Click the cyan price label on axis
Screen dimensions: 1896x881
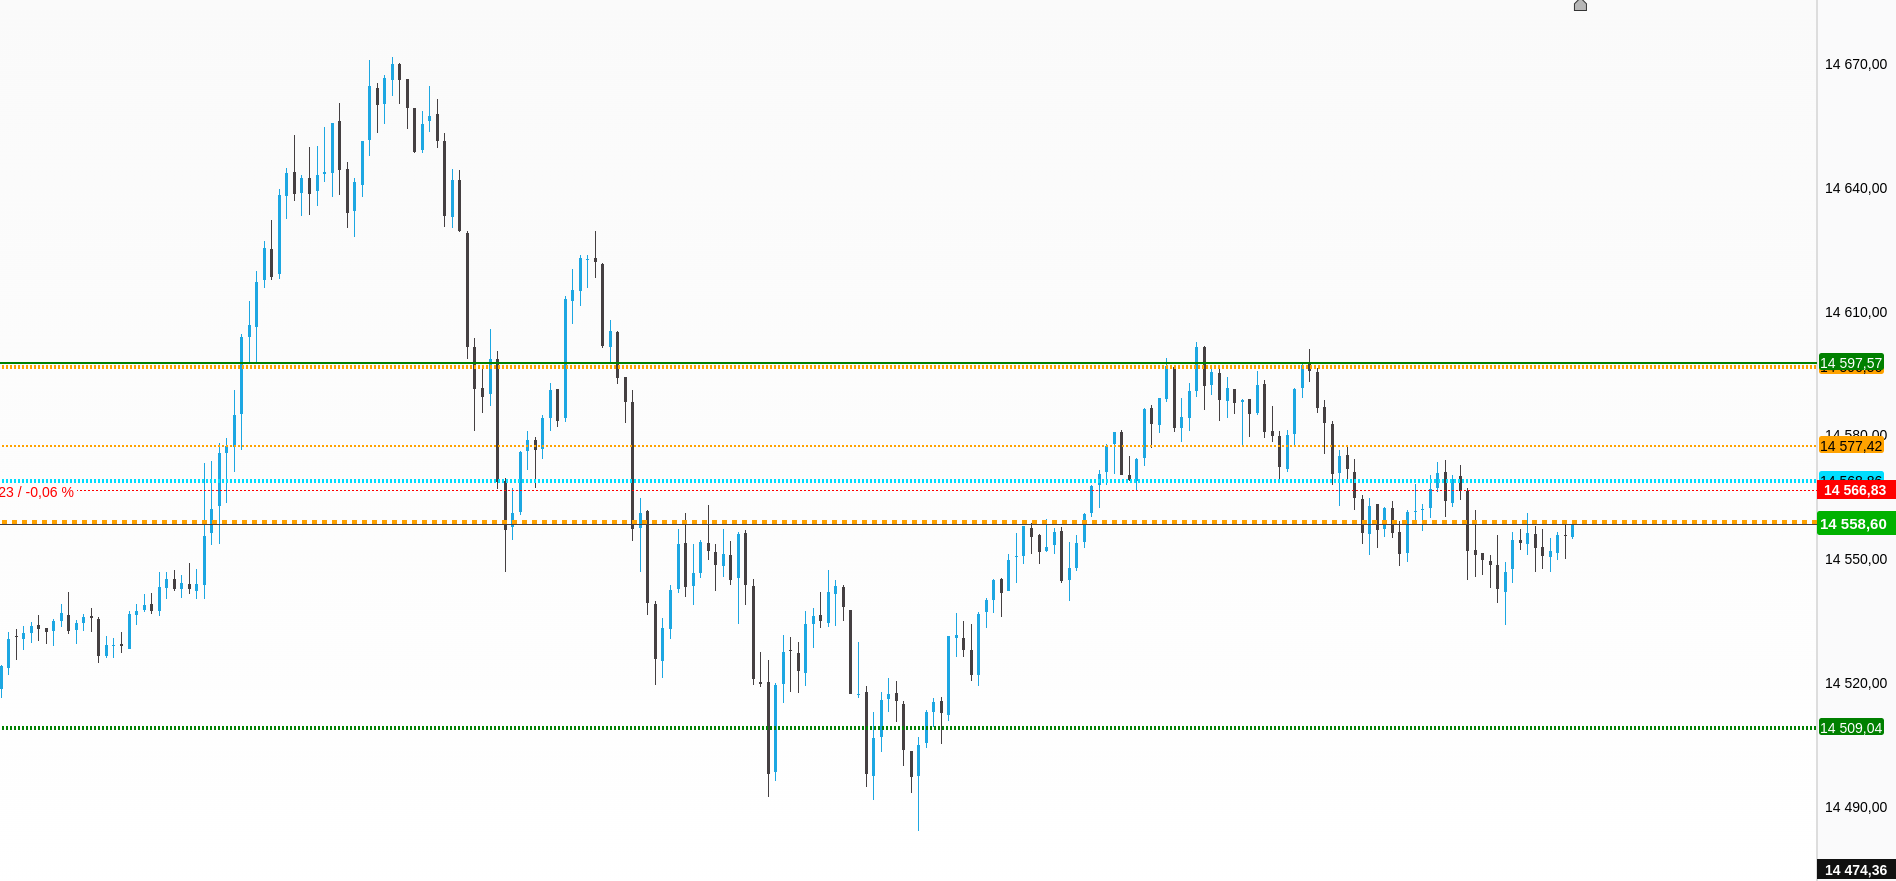[x=1850, y=476]
